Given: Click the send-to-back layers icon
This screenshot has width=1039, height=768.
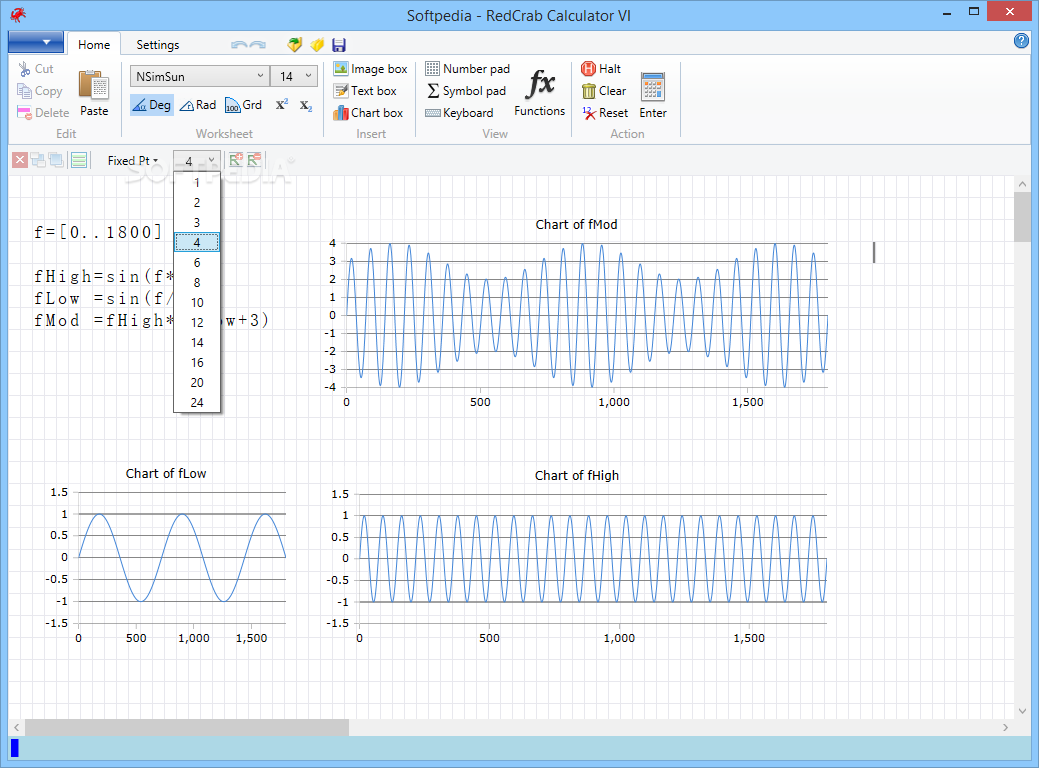Looking at the screenshot, I should pyautogui.click(x=56, y=160).
